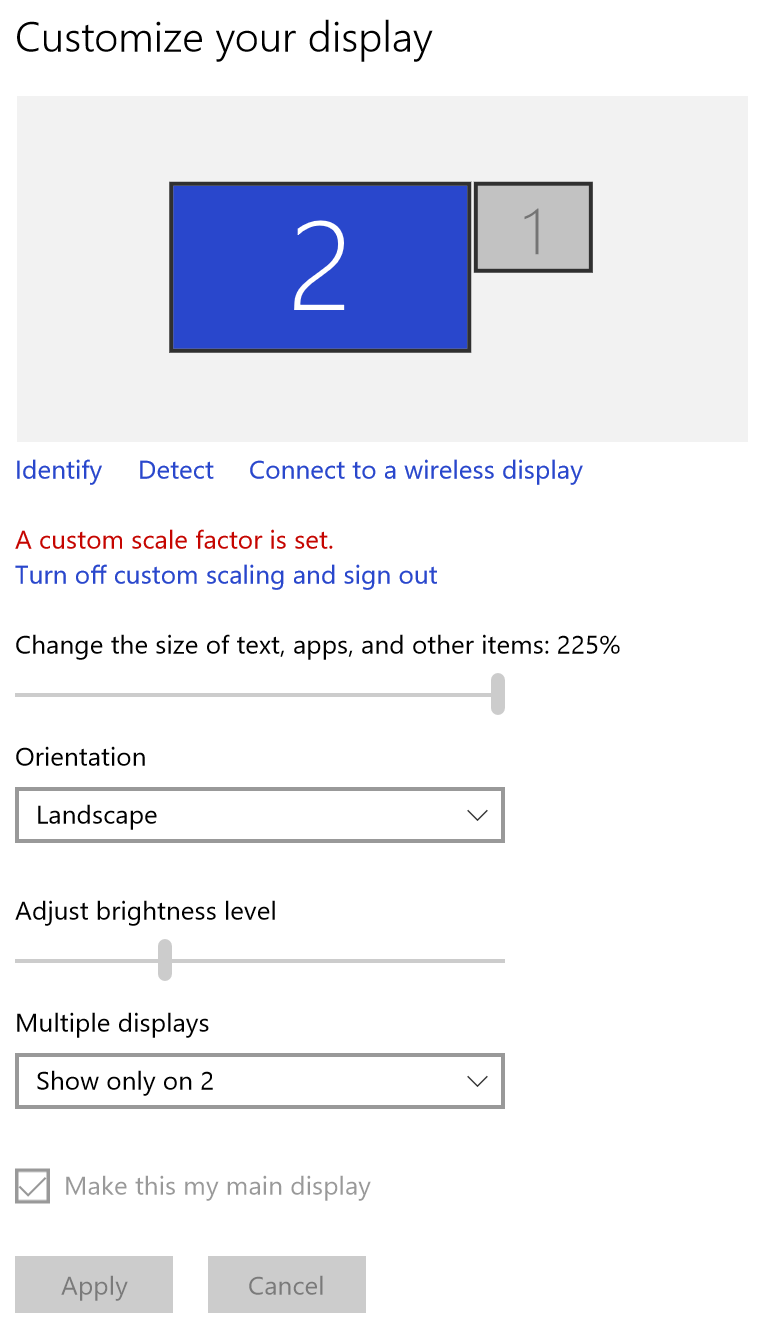Click the Orientation dropdown chevron arrow
The image size is (764, 1329).
click(x=477, y=815)
